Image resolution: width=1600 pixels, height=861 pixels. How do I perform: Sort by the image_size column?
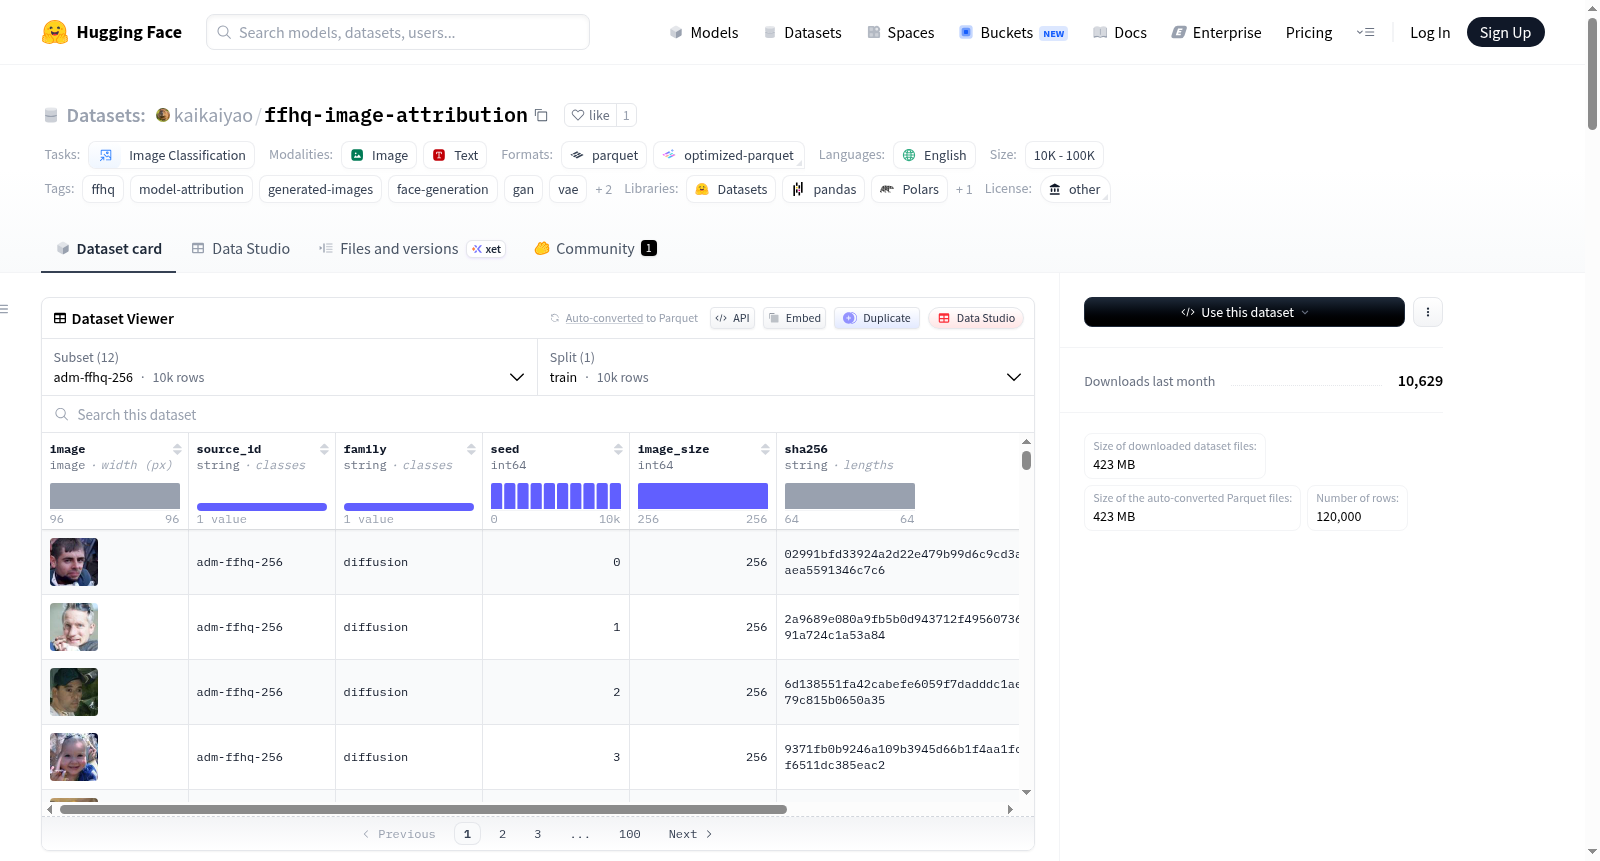[765, 449]
